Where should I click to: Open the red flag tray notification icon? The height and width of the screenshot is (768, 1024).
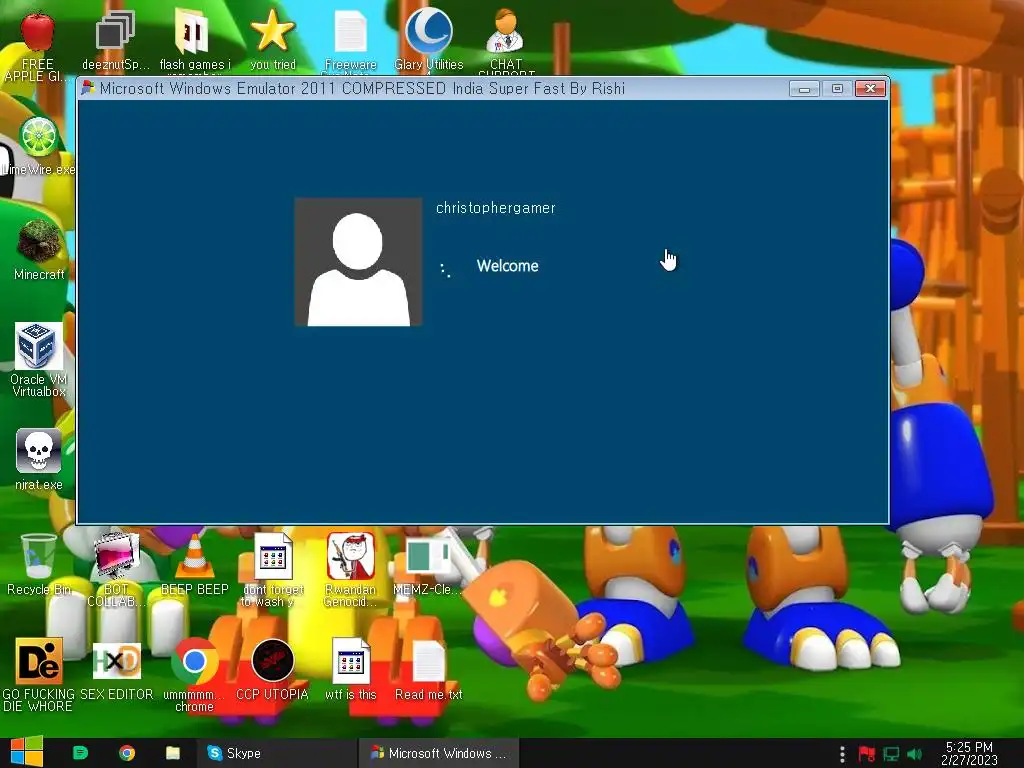867,754
